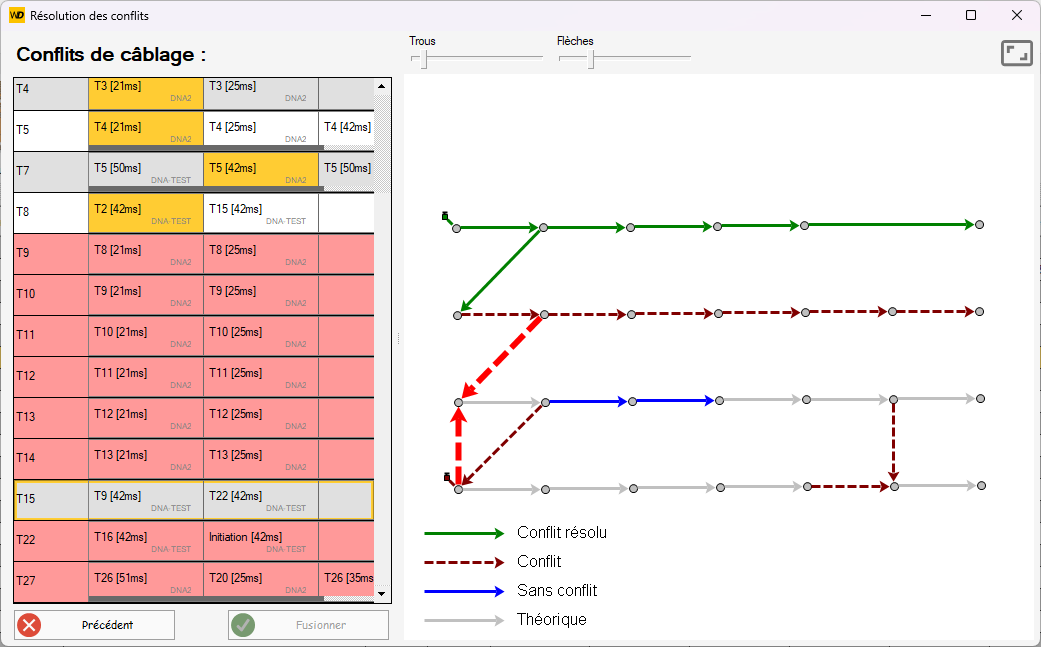Click the detonator icon at bottom-left of diagram

coord(446,478)
